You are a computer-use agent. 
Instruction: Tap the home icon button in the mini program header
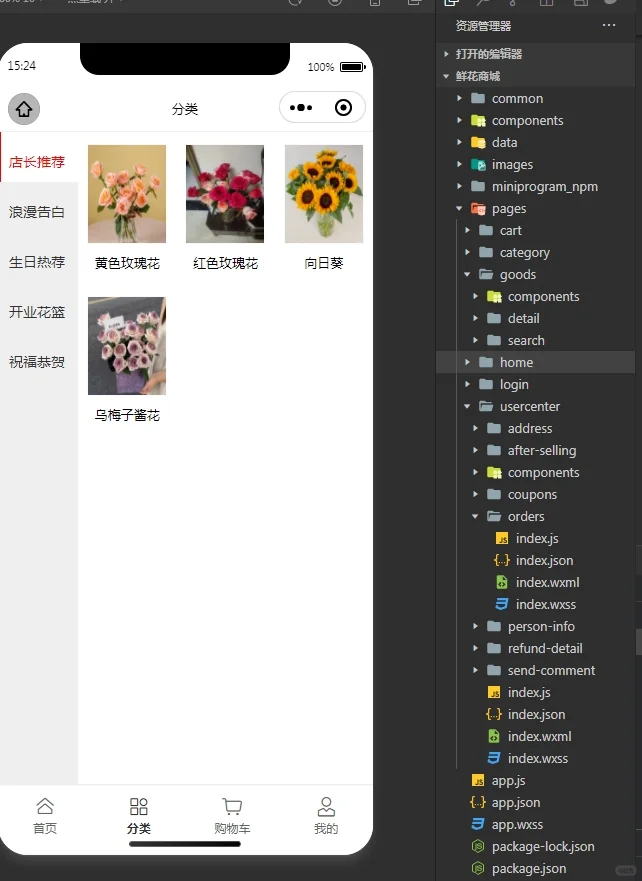pos(24,109)
